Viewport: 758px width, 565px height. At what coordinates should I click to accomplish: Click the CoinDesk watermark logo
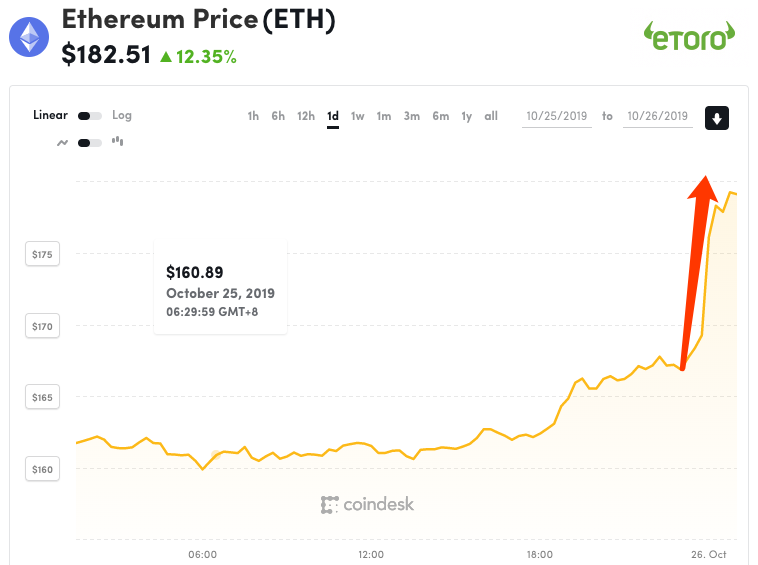tap(367, 504)
